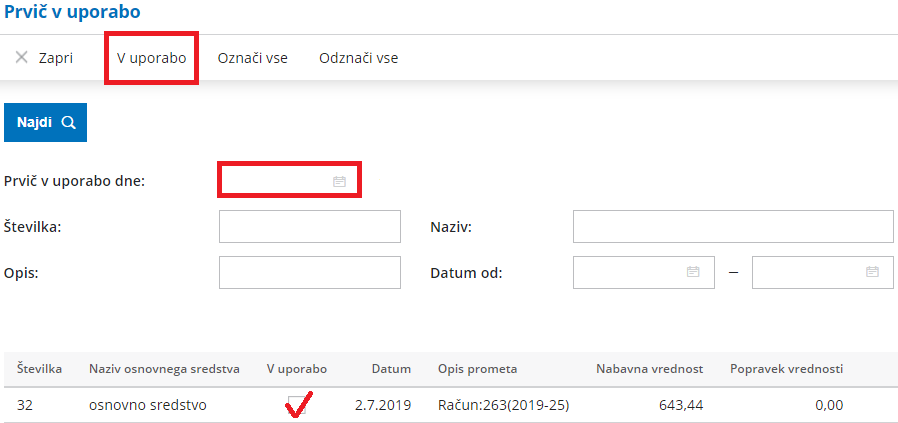Click Popravek vrednosti column header
The image size is (898, 423).
pyautogui.click(x=786, y=369)
